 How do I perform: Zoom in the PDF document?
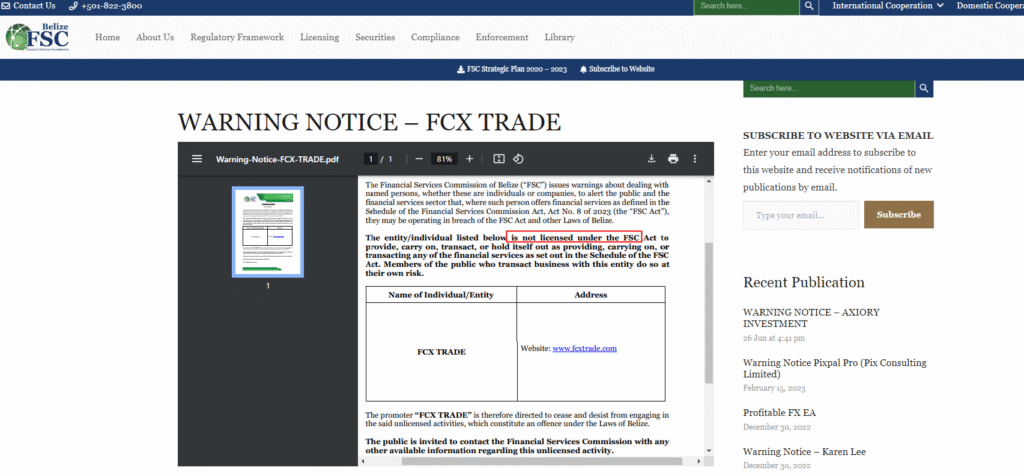click(x=470, y=159)
